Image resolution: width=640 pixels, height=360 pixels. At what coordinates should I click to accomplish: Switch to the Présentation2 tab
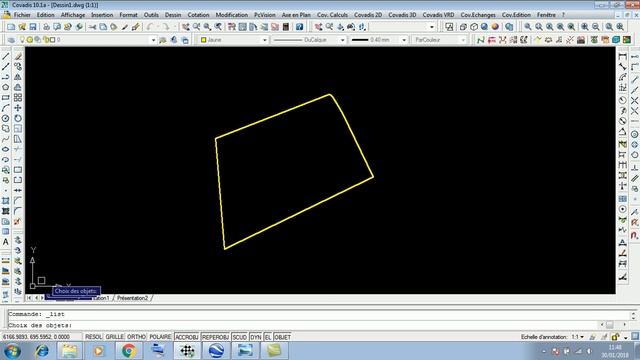tap(132, 298)
